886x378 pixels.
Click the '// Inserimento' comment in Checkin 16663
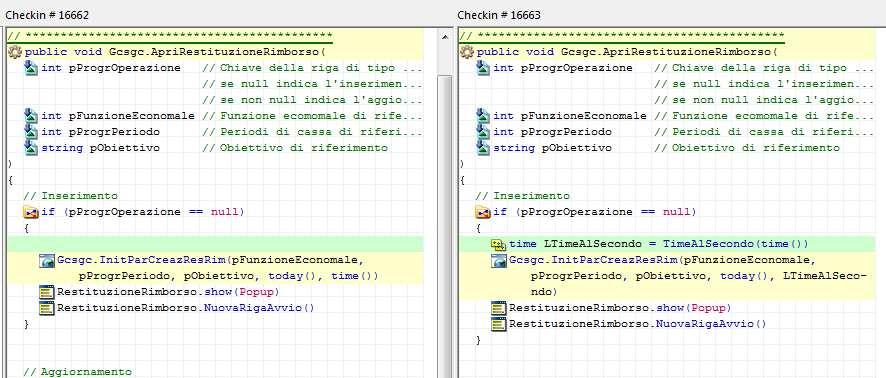click(x=523, y=196)
